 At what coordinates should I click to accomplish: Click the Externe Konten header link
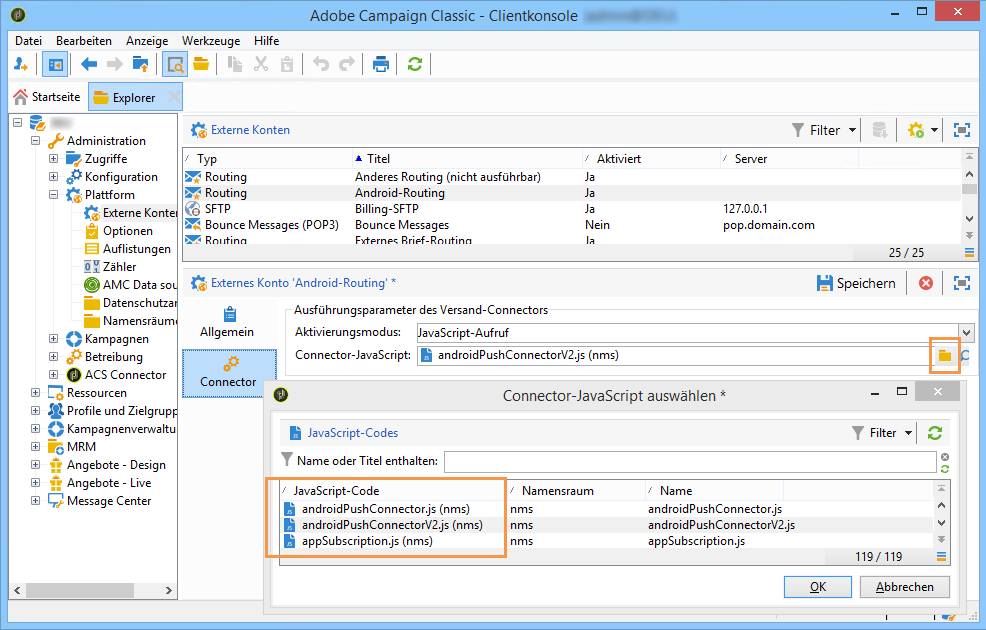(250, 130)
